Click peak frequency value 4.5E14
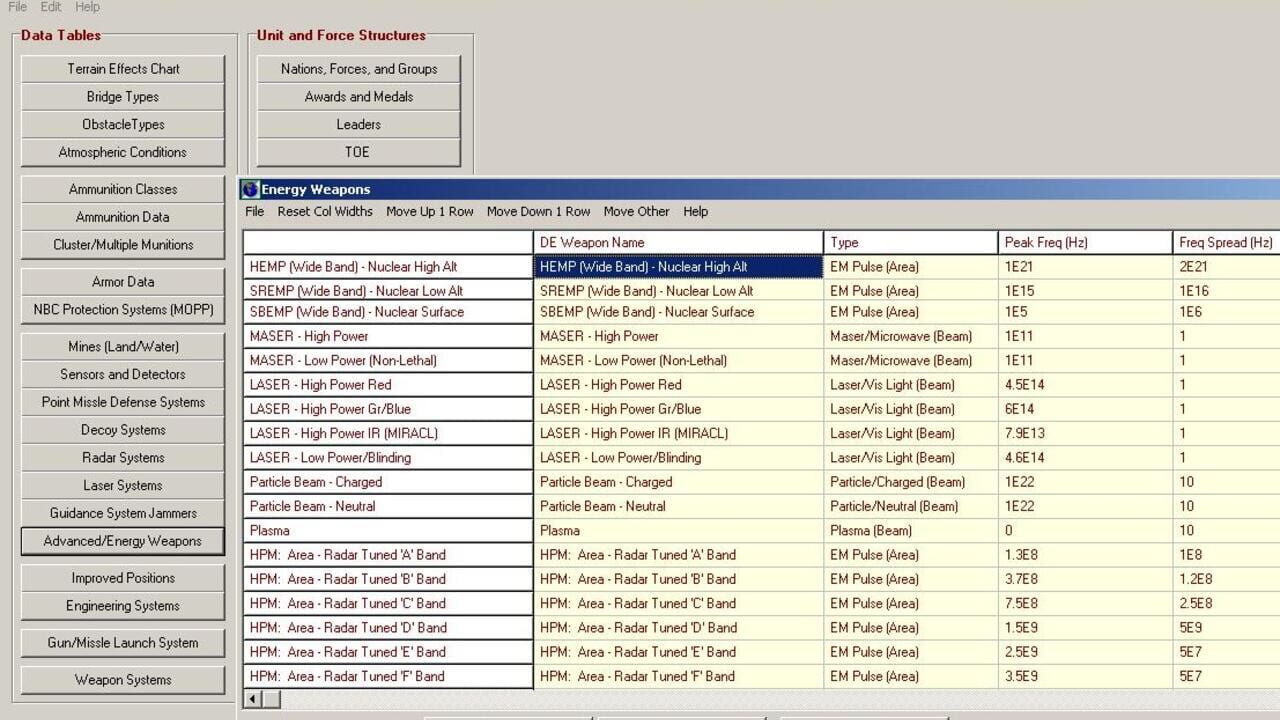The height and width of the screenshot is (720, 1280). (1086, 385)
